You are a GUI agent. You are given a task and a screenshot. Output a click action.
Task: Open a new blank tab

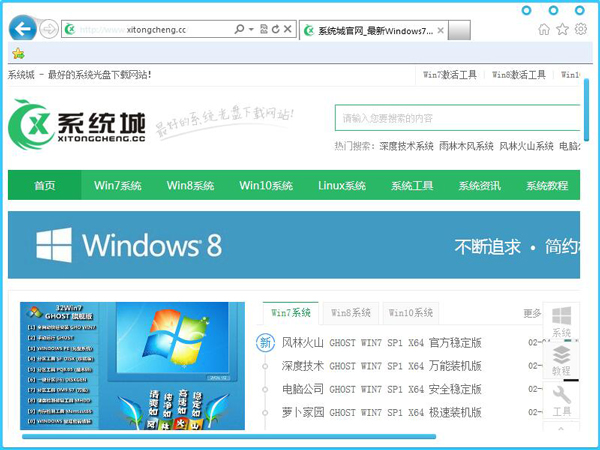click(459, 30)
